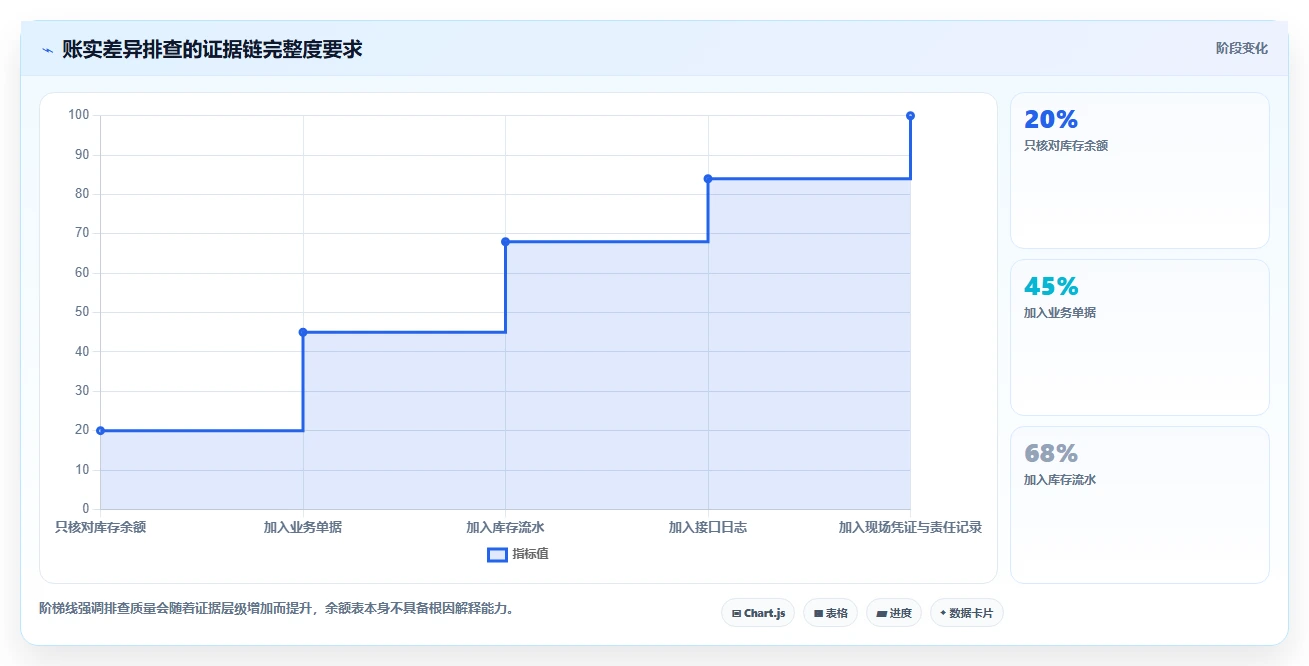Click the legend color box for 指标值
The height and width of the screenshot is (666, 1309).
click(x=497, y=554)
